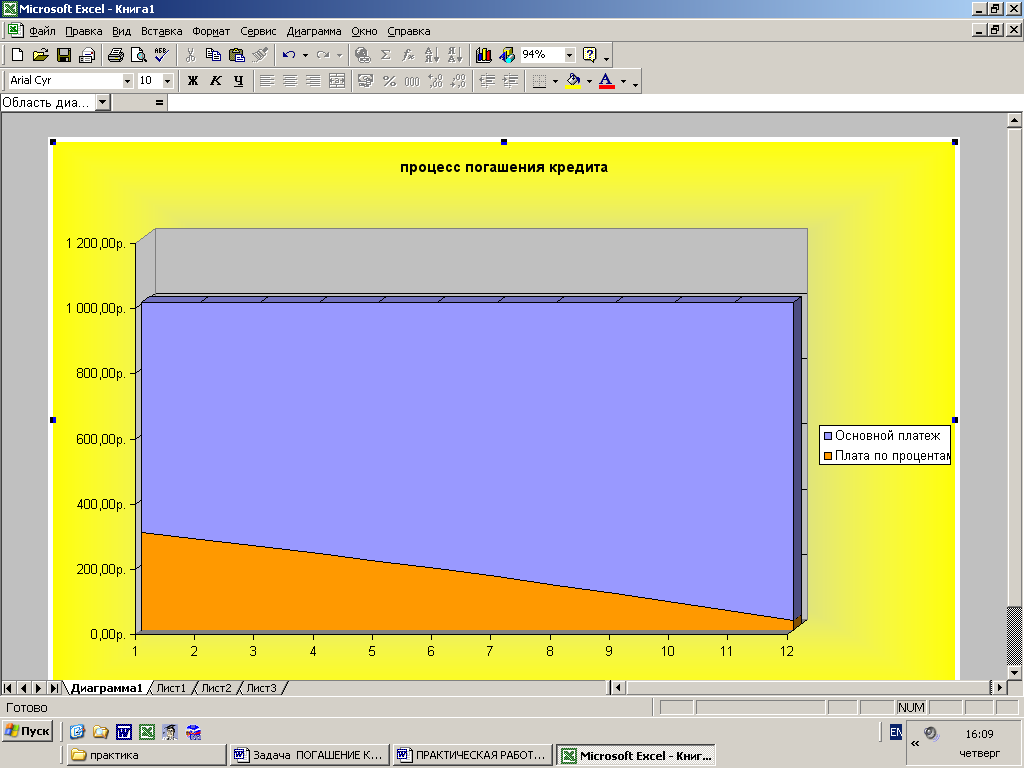
Task: Jump to first sheet with tab scroll button
Action: click(8, 688)
